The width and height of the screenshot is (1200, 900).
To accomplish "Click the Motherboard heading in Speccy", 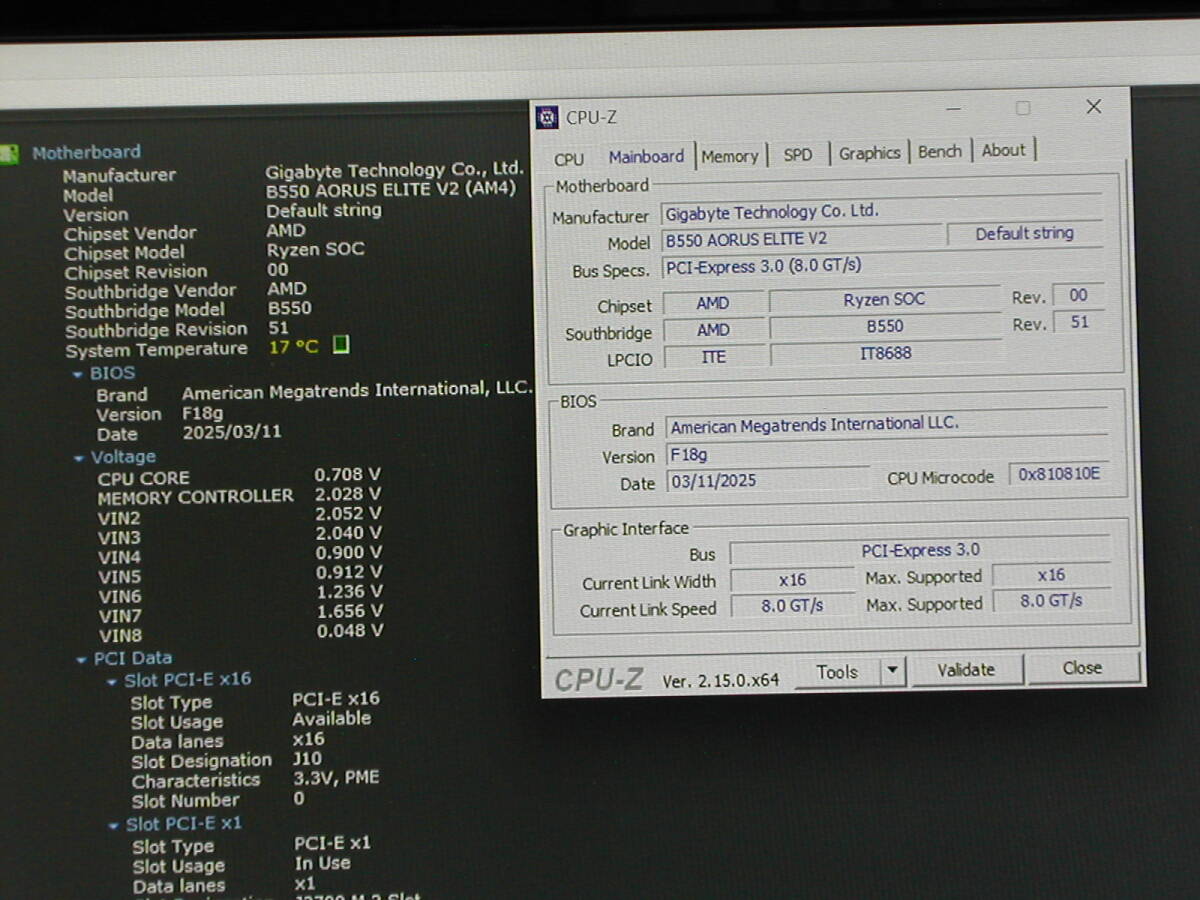I will click(86, 152).
